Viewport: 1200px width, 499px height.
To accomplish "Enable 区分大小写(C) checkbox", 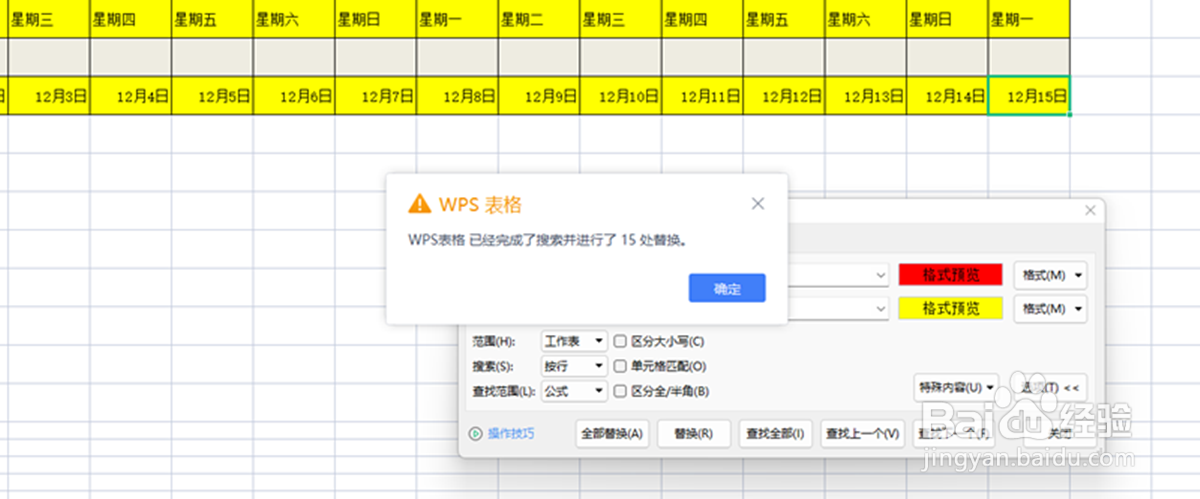I will (x=620, y=341).
